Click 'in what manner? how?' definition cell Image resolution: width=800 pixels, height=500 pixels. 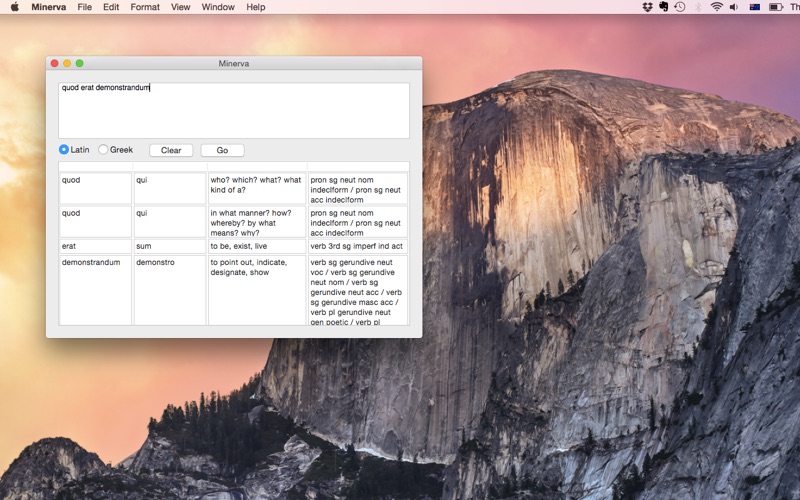pyautogui.click(x=257, y=221)
